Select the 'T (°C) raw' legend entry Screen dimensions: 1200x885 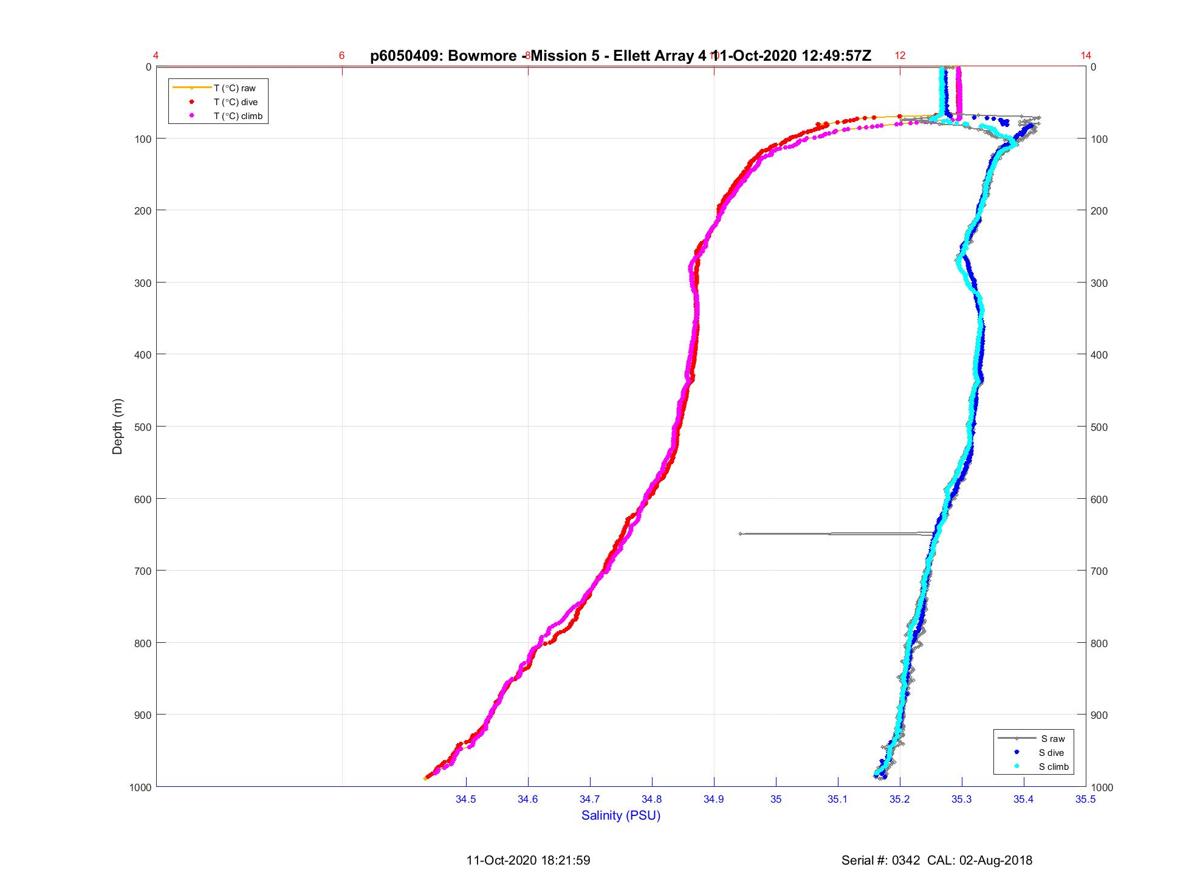220,88
